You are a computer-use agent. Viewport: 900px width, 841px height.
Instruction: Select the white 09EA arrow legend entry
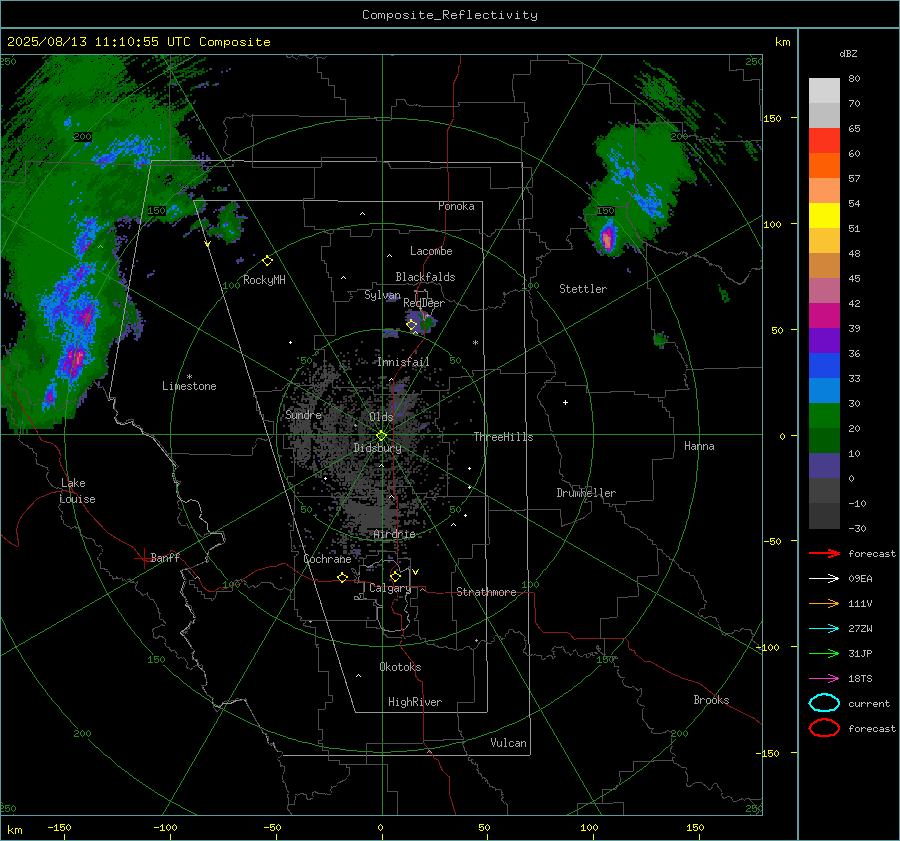click(x=824, y=579)
